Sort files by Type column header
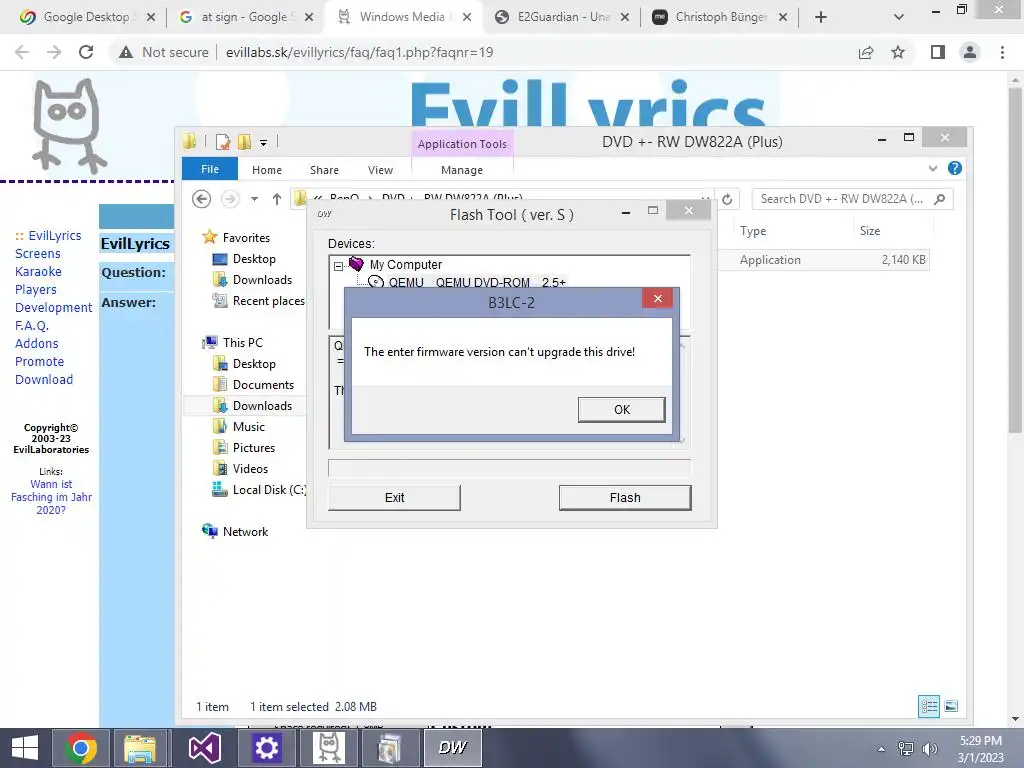1024x768 pixels. (753, 231)
